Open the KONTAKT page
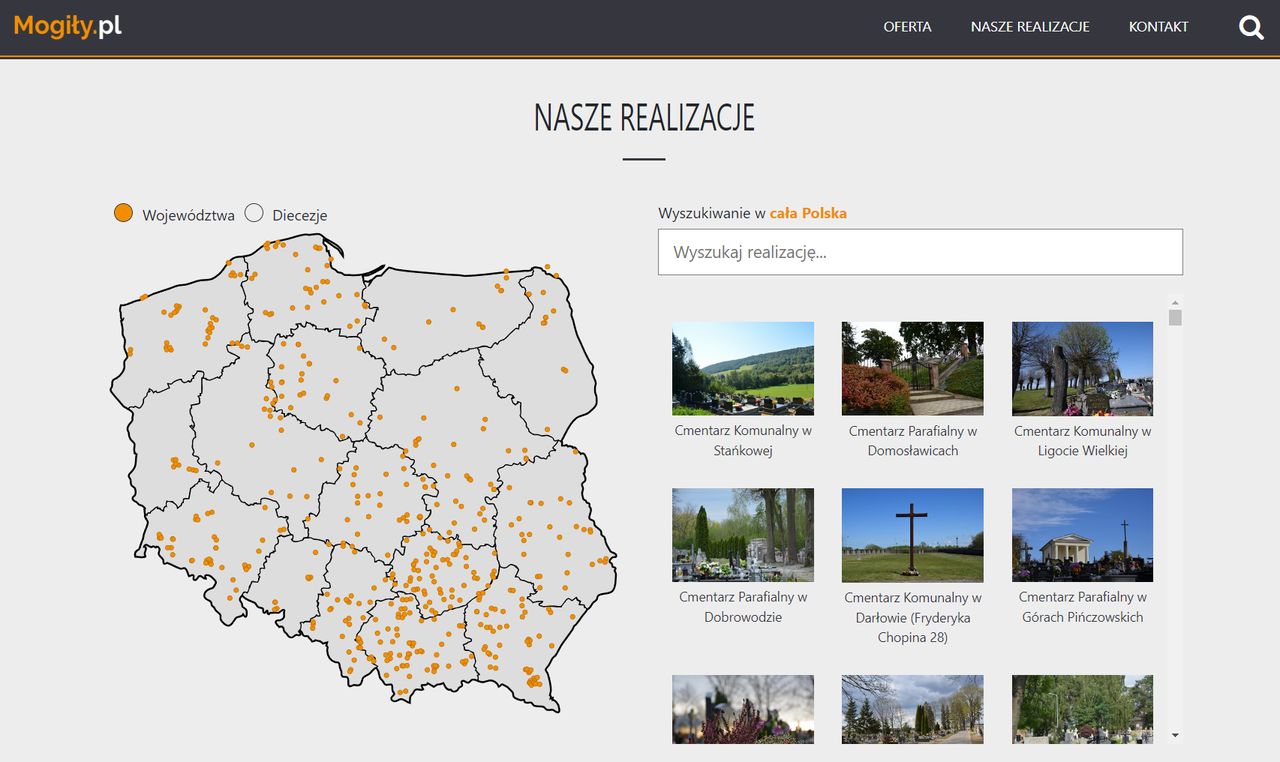 [1158, 27]
